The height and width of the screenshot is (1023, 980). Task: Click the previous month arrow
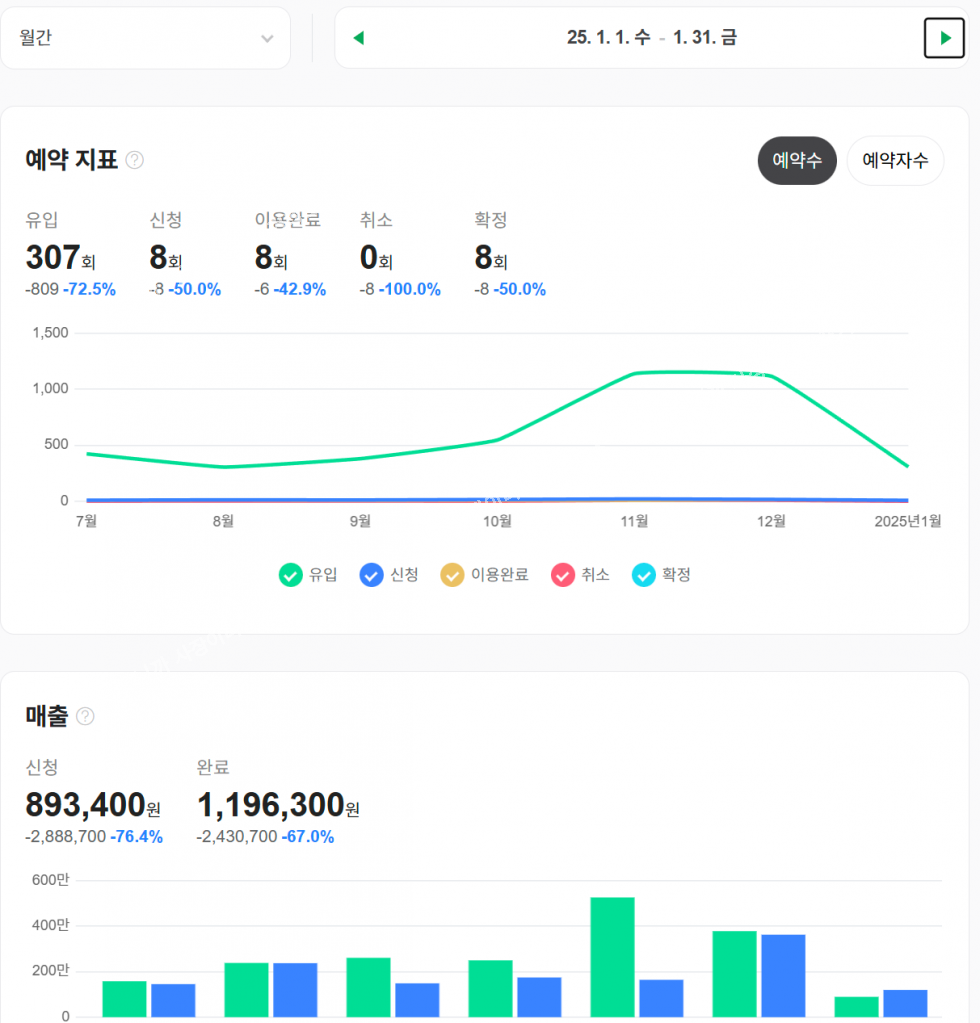(359, 38)
